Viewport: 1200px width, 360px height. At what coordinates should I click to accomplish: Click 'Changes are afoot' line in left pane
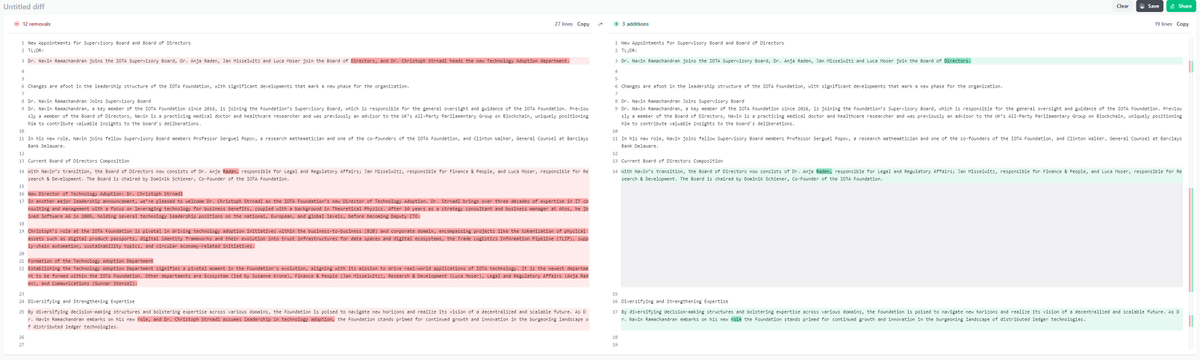(218, 87)
